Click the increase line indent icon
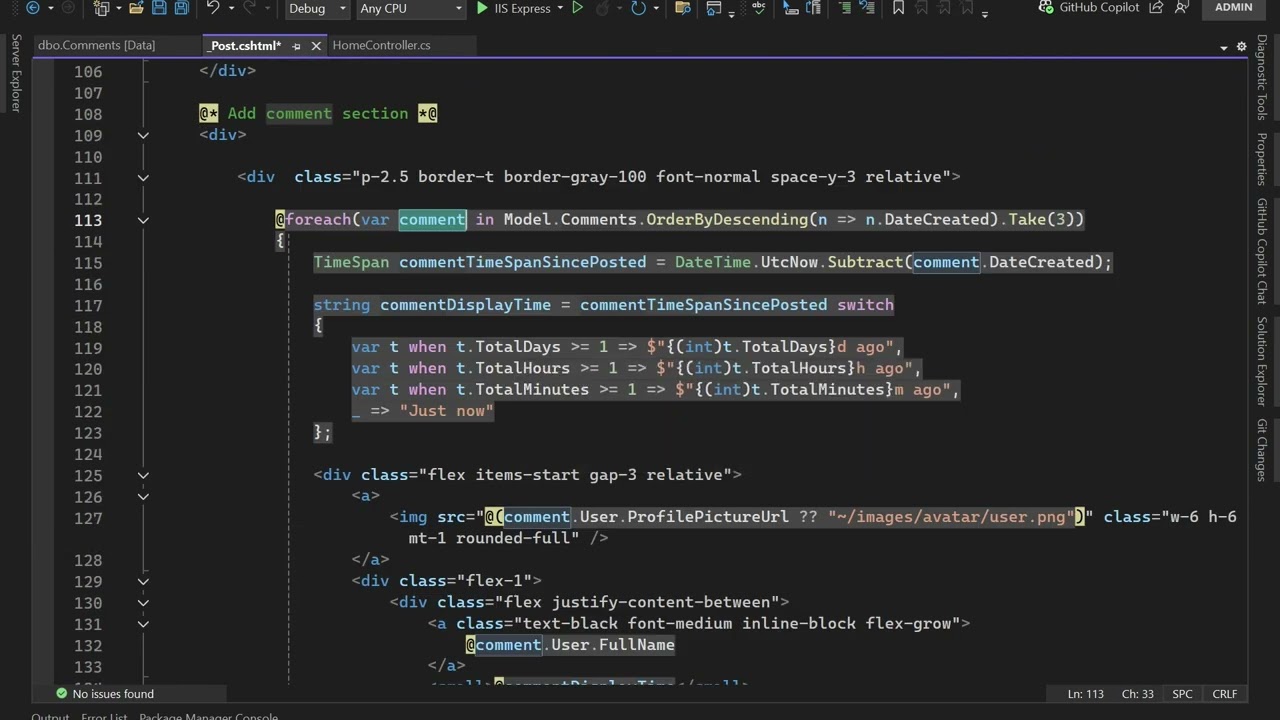The image size is (1280, 720). point(847,8)
